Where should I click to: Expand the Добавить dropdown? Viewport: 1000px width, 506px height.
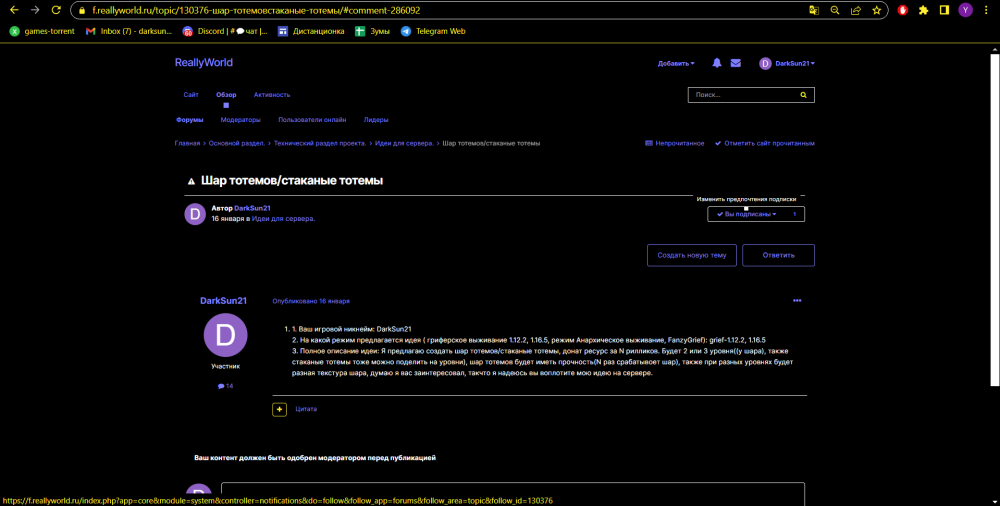676,63
